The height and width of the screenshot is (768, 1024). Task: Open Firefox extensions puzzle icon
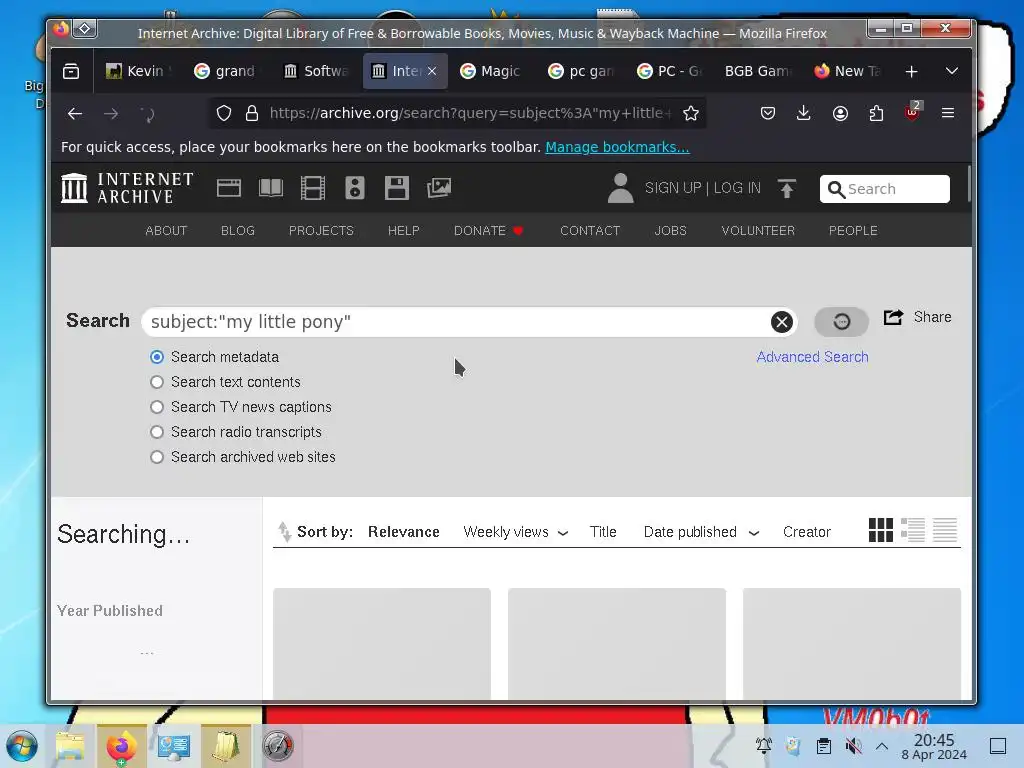click(x=876, y=114)
